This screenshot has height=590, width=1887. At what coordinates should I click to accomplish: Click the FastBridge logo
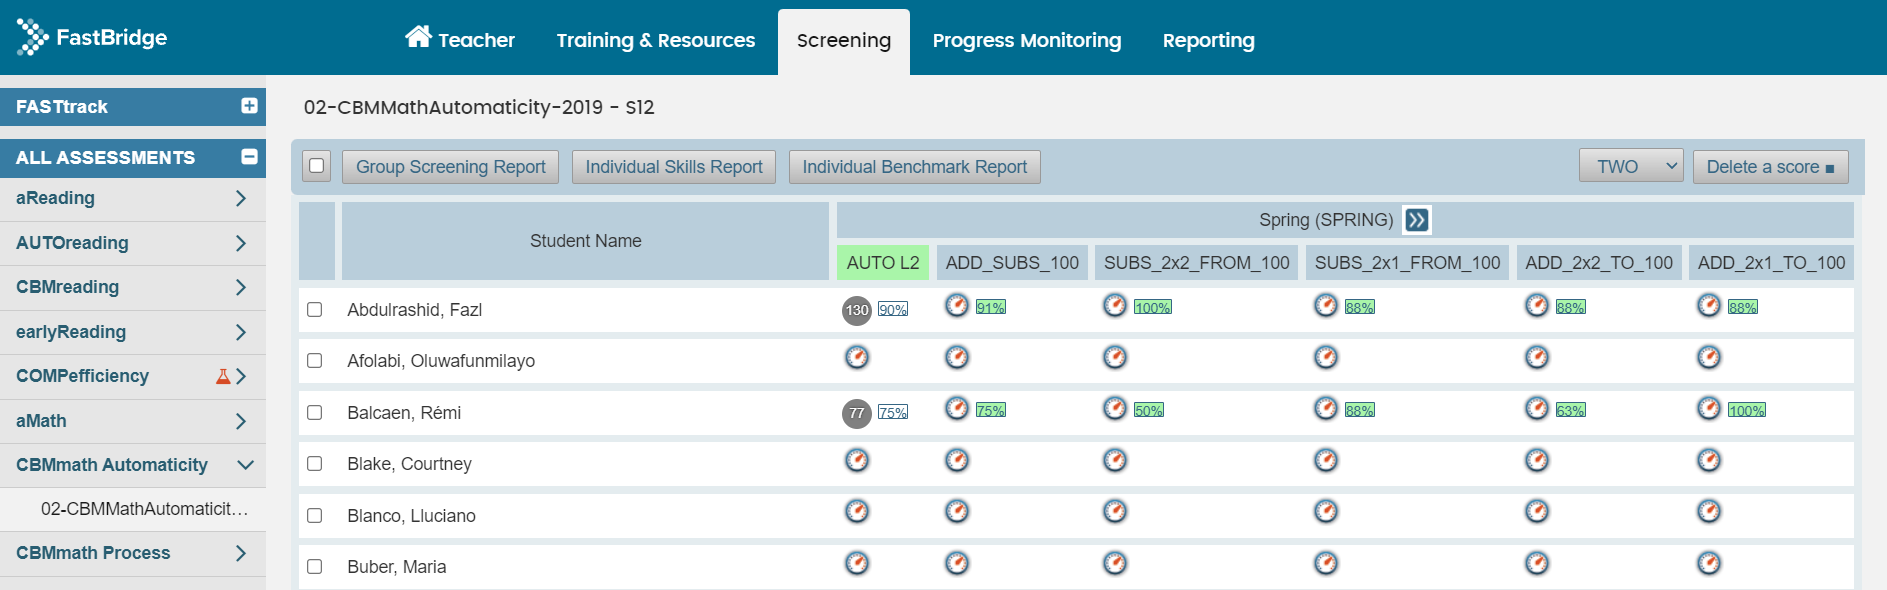point(91,38)
